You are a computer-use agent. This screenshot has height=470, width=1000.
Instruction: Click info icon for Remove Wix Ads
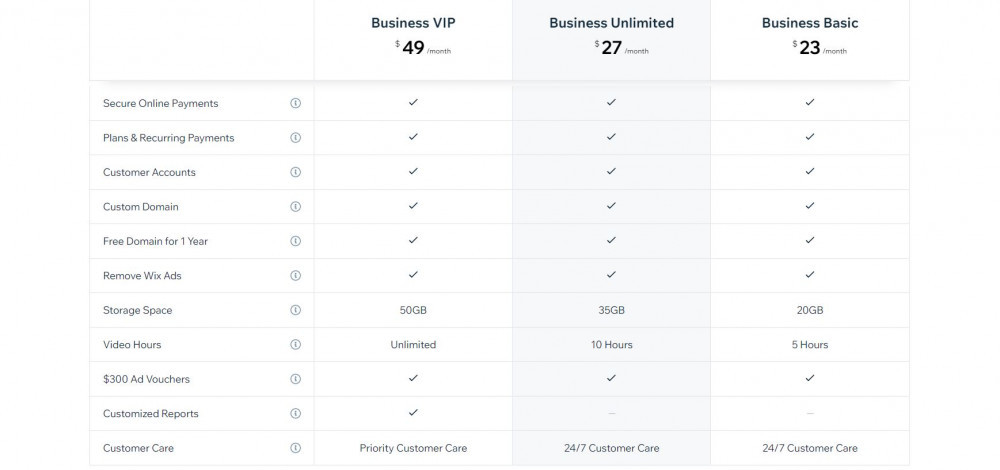(295, 275)
